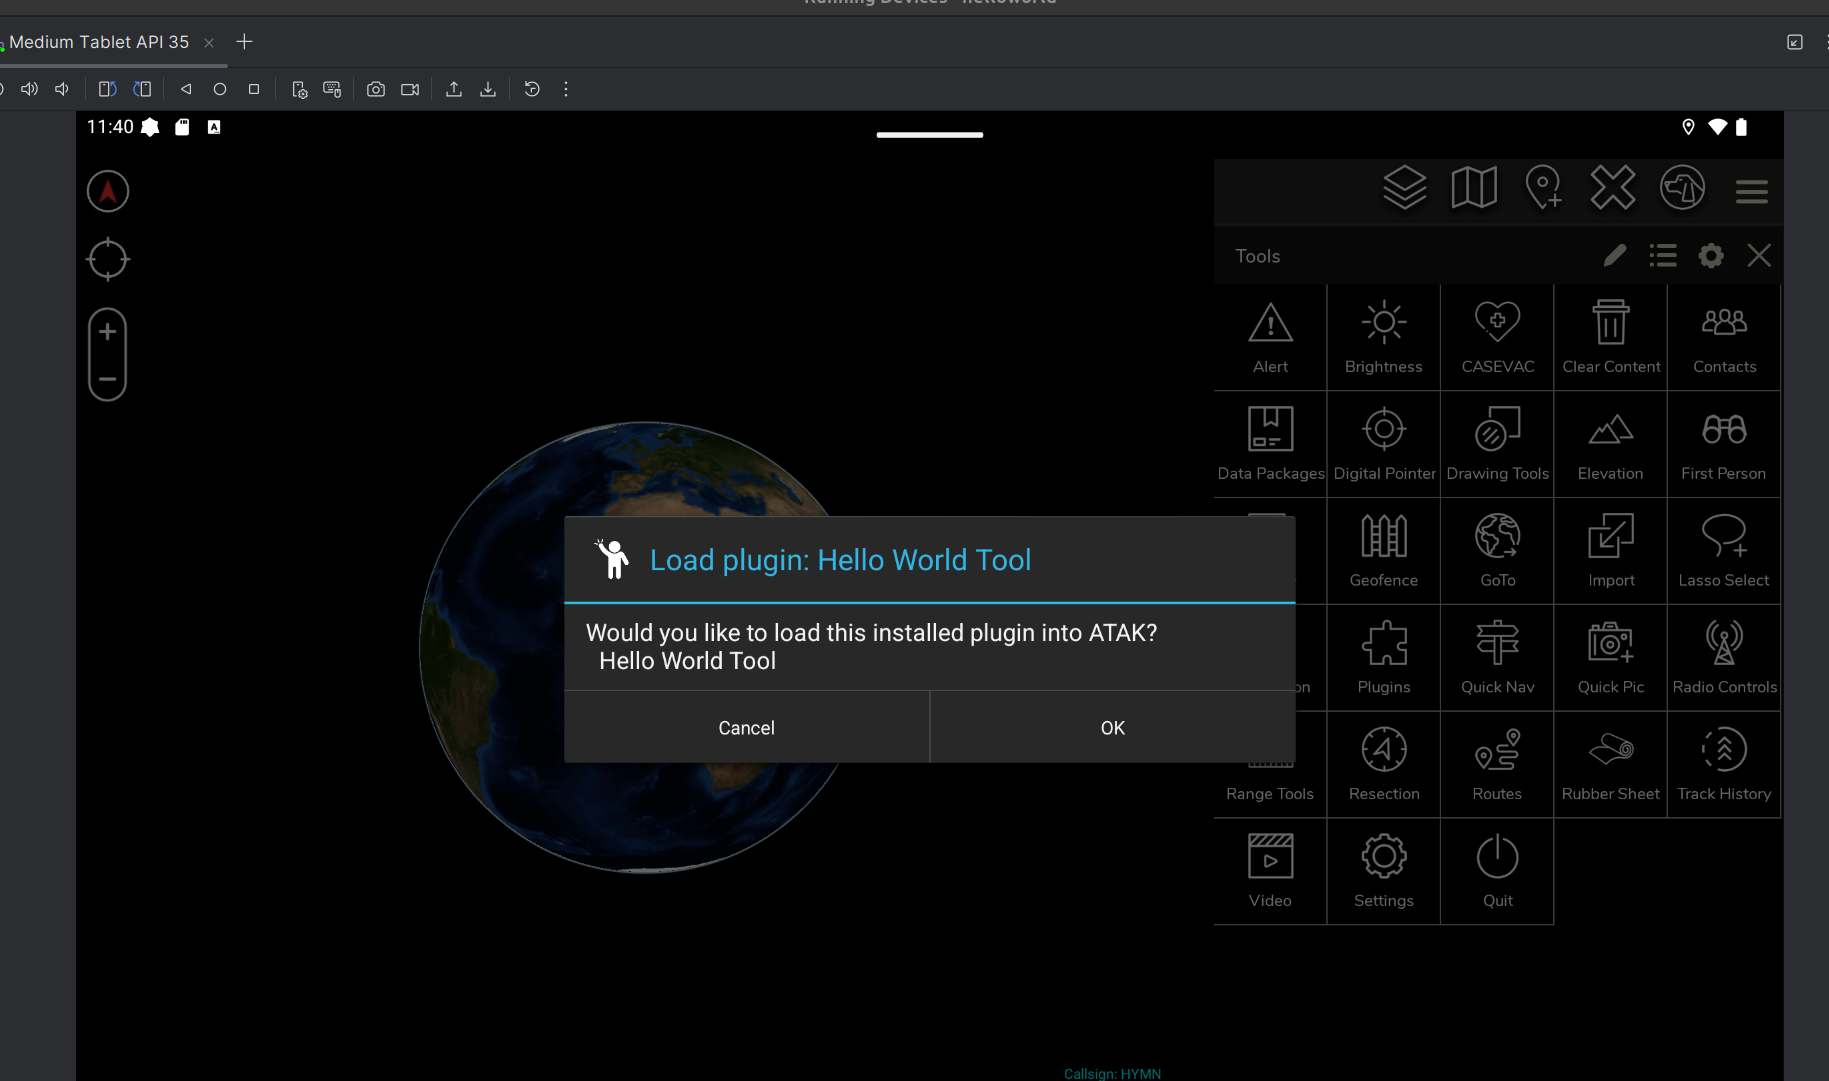Cancel the Hello World Tool plugin load
The height and width of the screenshot is (1081, 1829).
(x=746, y=727)
